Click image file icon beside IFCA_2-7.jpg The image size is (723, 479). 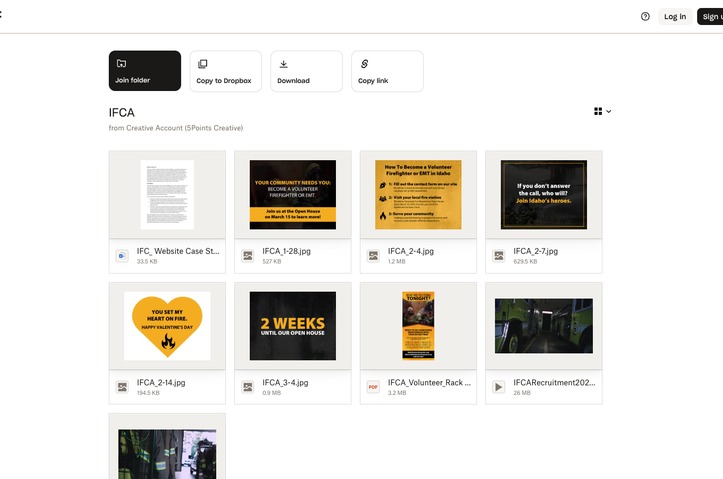coord(498,255)
